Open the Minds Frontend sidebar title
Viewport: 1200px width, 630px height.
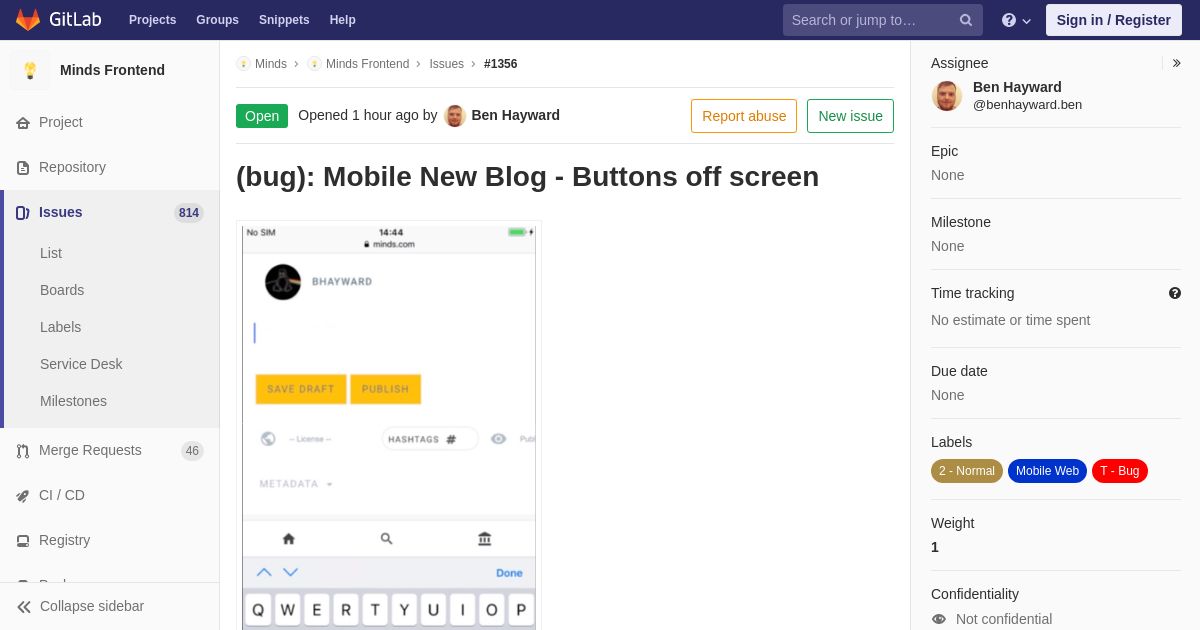point(112,70)
